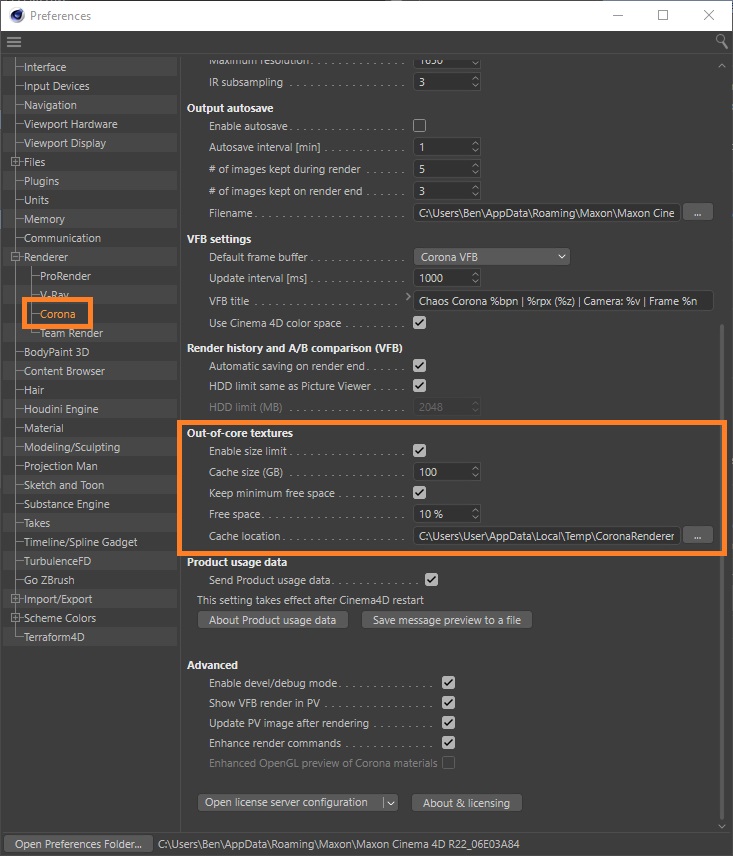Image resolution: width=733 pixels, height=856 pixels.
Task: Disable Send Product usage data
Action: (x=432, y=580)
